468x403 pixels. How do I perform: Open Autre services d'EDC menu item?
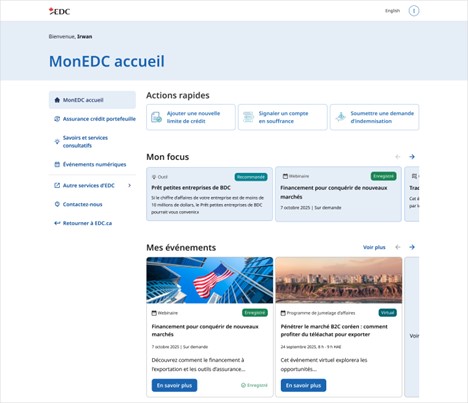coord(89,185)
